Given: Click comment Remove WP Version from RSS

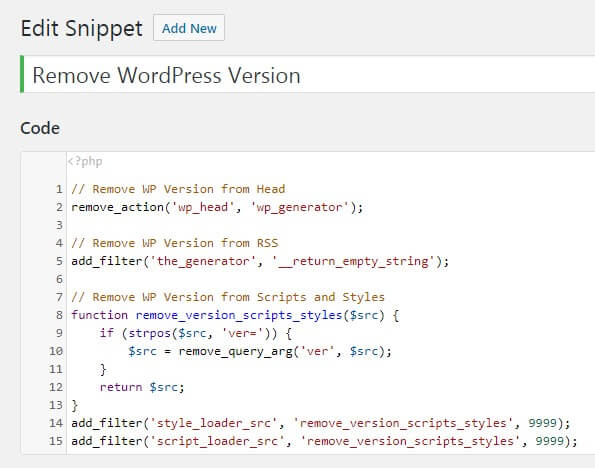Looking at the screenshot, I should coord(175,243).
